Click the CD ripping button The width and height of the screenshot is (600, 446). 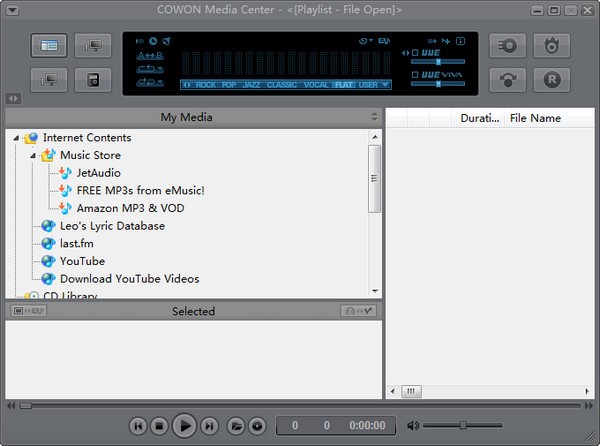[x=507, y=46]
